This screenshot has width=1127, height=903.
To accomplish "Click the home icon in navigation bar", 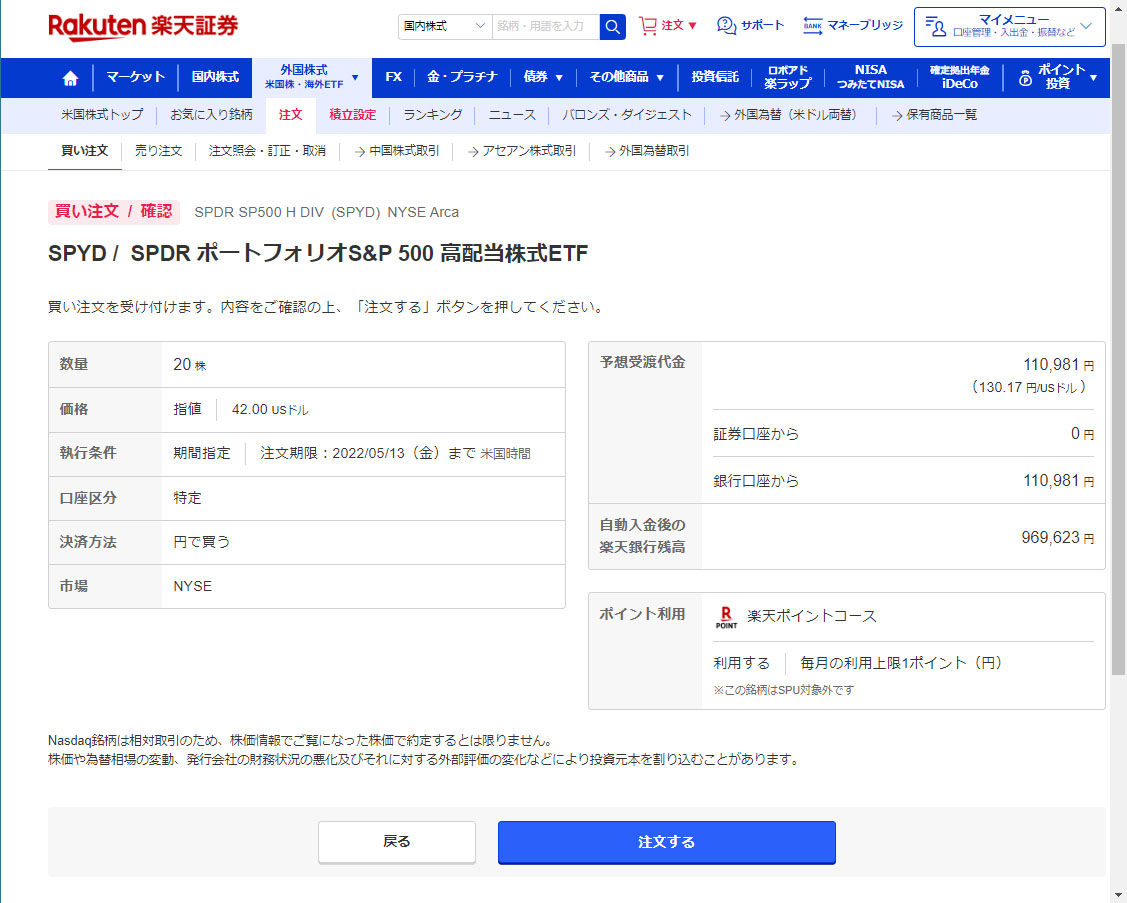I will tap(70, 78).
